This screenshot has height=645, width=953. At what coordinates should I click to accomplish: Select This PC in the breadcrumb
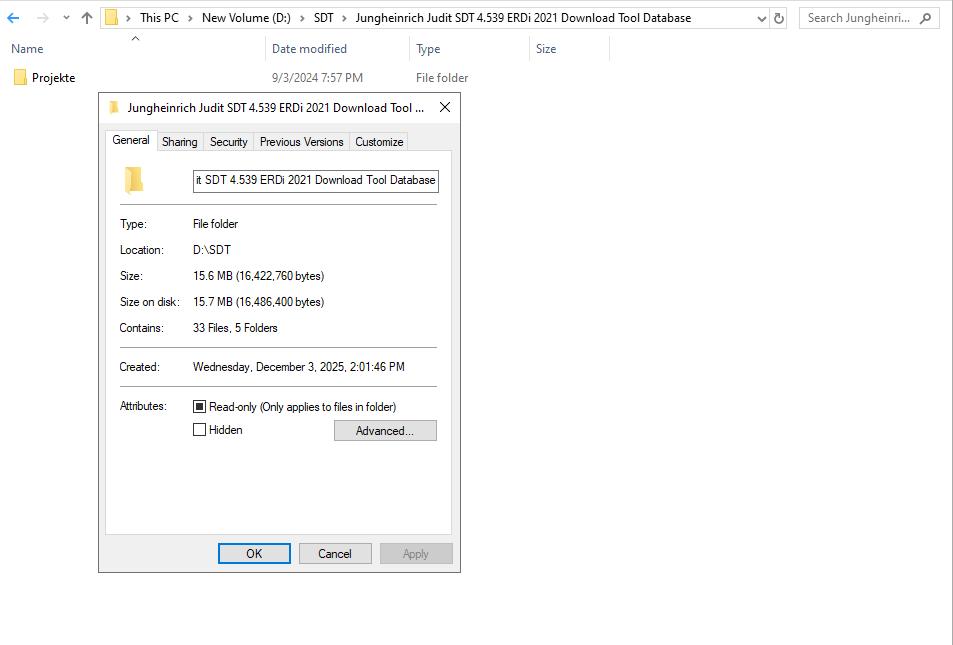(x=159, y=18)
